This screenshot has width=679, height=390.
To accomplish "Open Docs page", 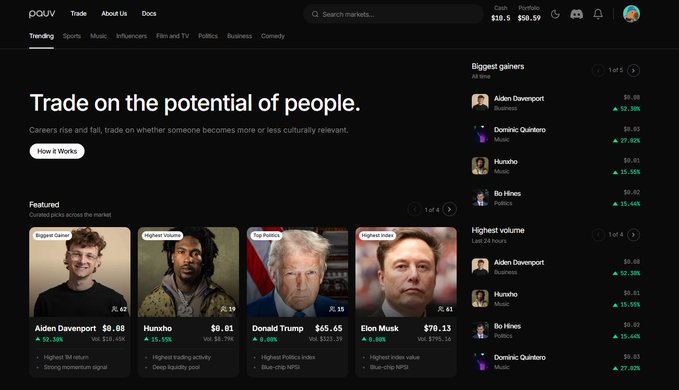I will coord(149,14).
